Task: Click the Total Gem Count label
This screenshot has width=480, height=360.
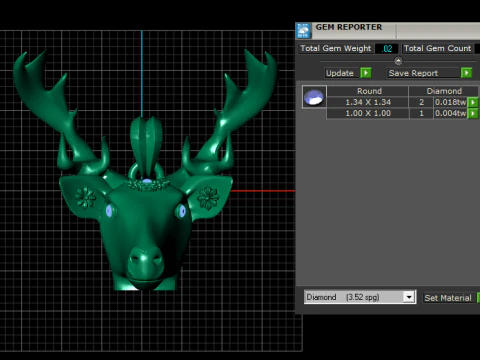Action: 437,48
